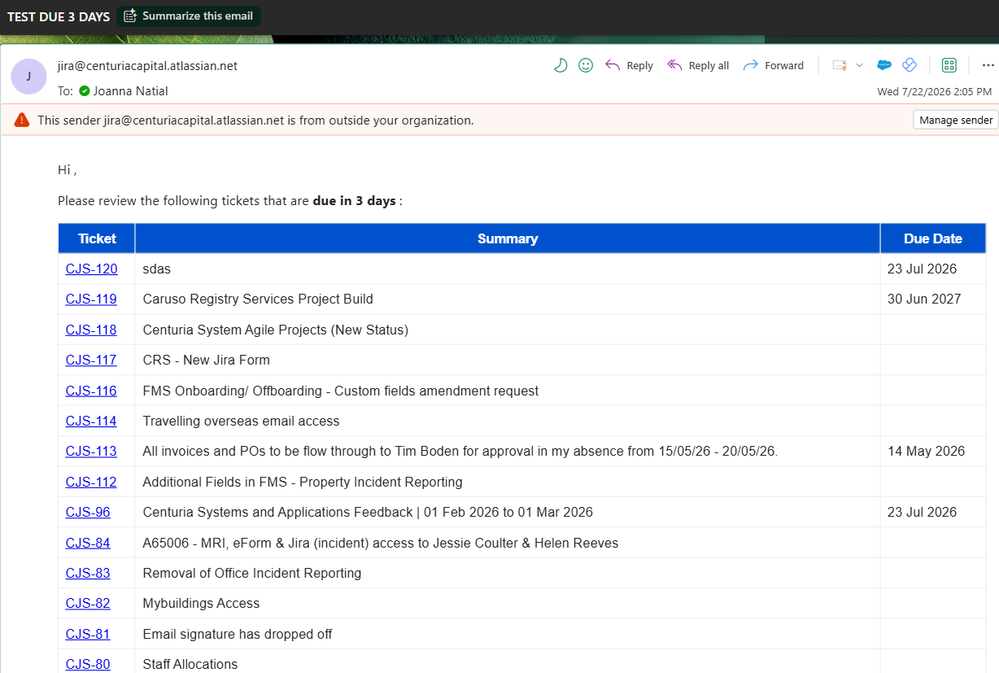Click the Ticket column header
The image size is (999, 673).
pyautogui.click(x=97, y=238)
